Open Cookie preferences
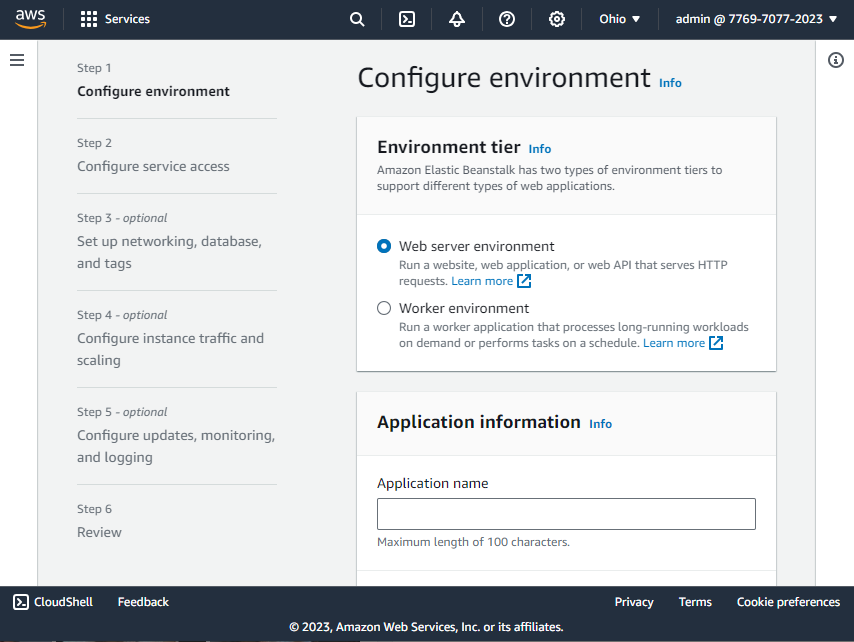Viewport: 854px width, 642px height. point(788,602)
